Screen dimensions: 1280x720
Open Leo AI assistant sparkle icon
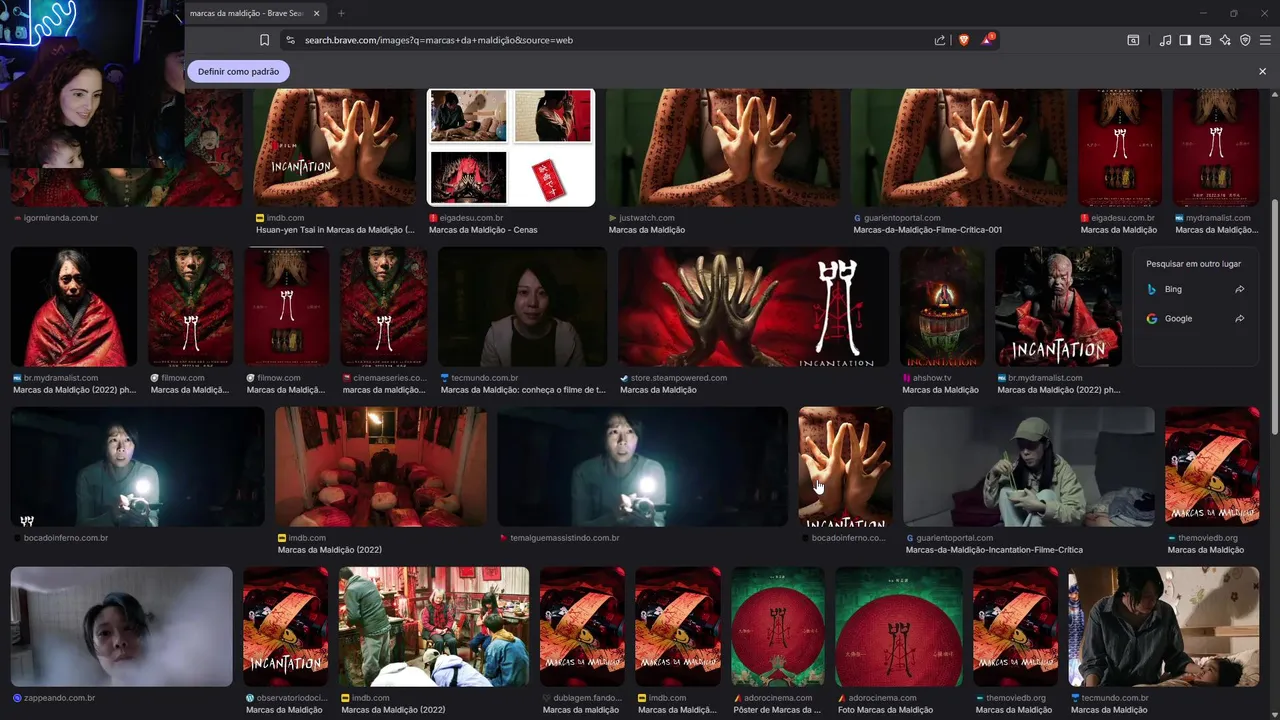pos(1225,40)
